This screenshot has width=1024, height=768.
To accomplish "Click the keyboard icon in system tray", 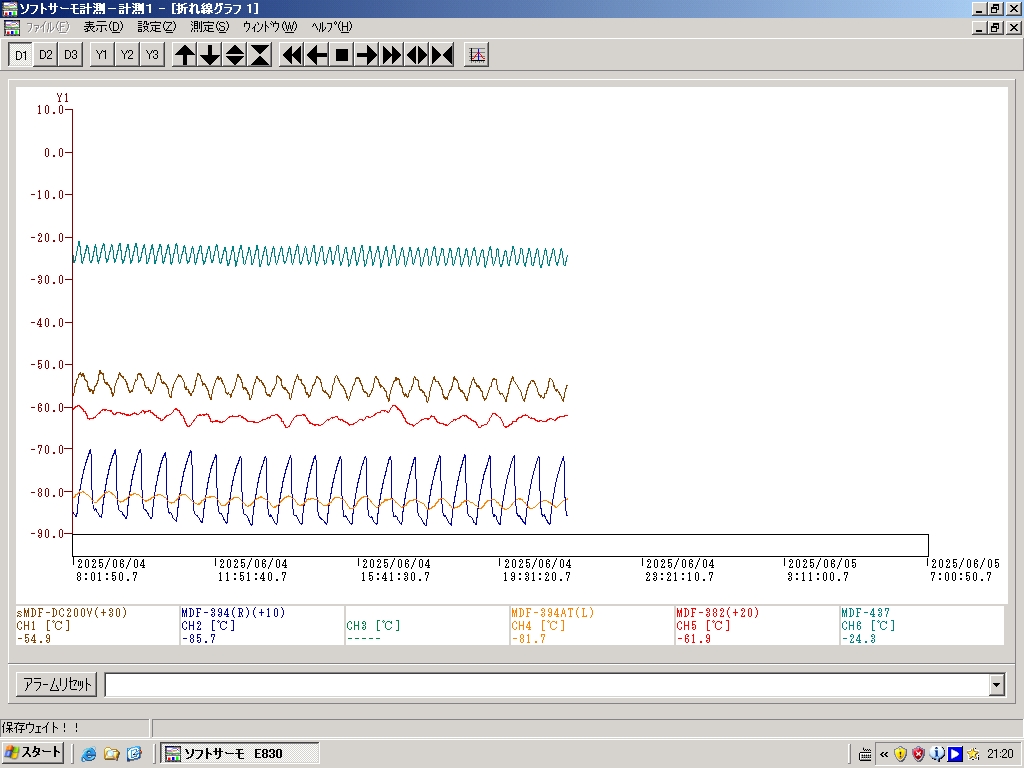I will point(865,754).
